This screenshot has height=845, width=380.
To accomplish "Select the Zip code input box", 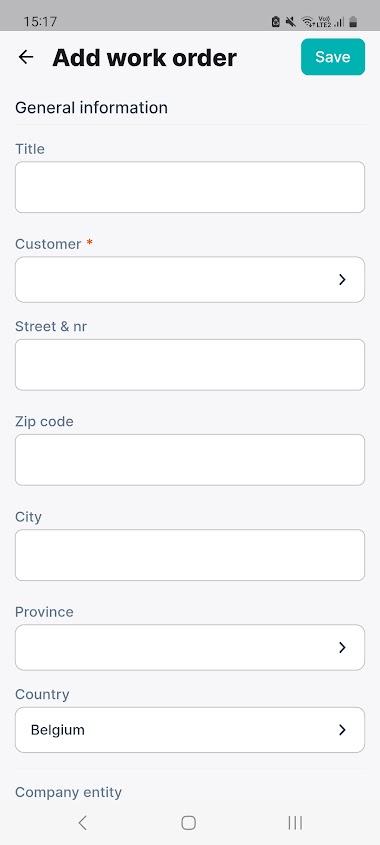I will (x=190, y=460).
